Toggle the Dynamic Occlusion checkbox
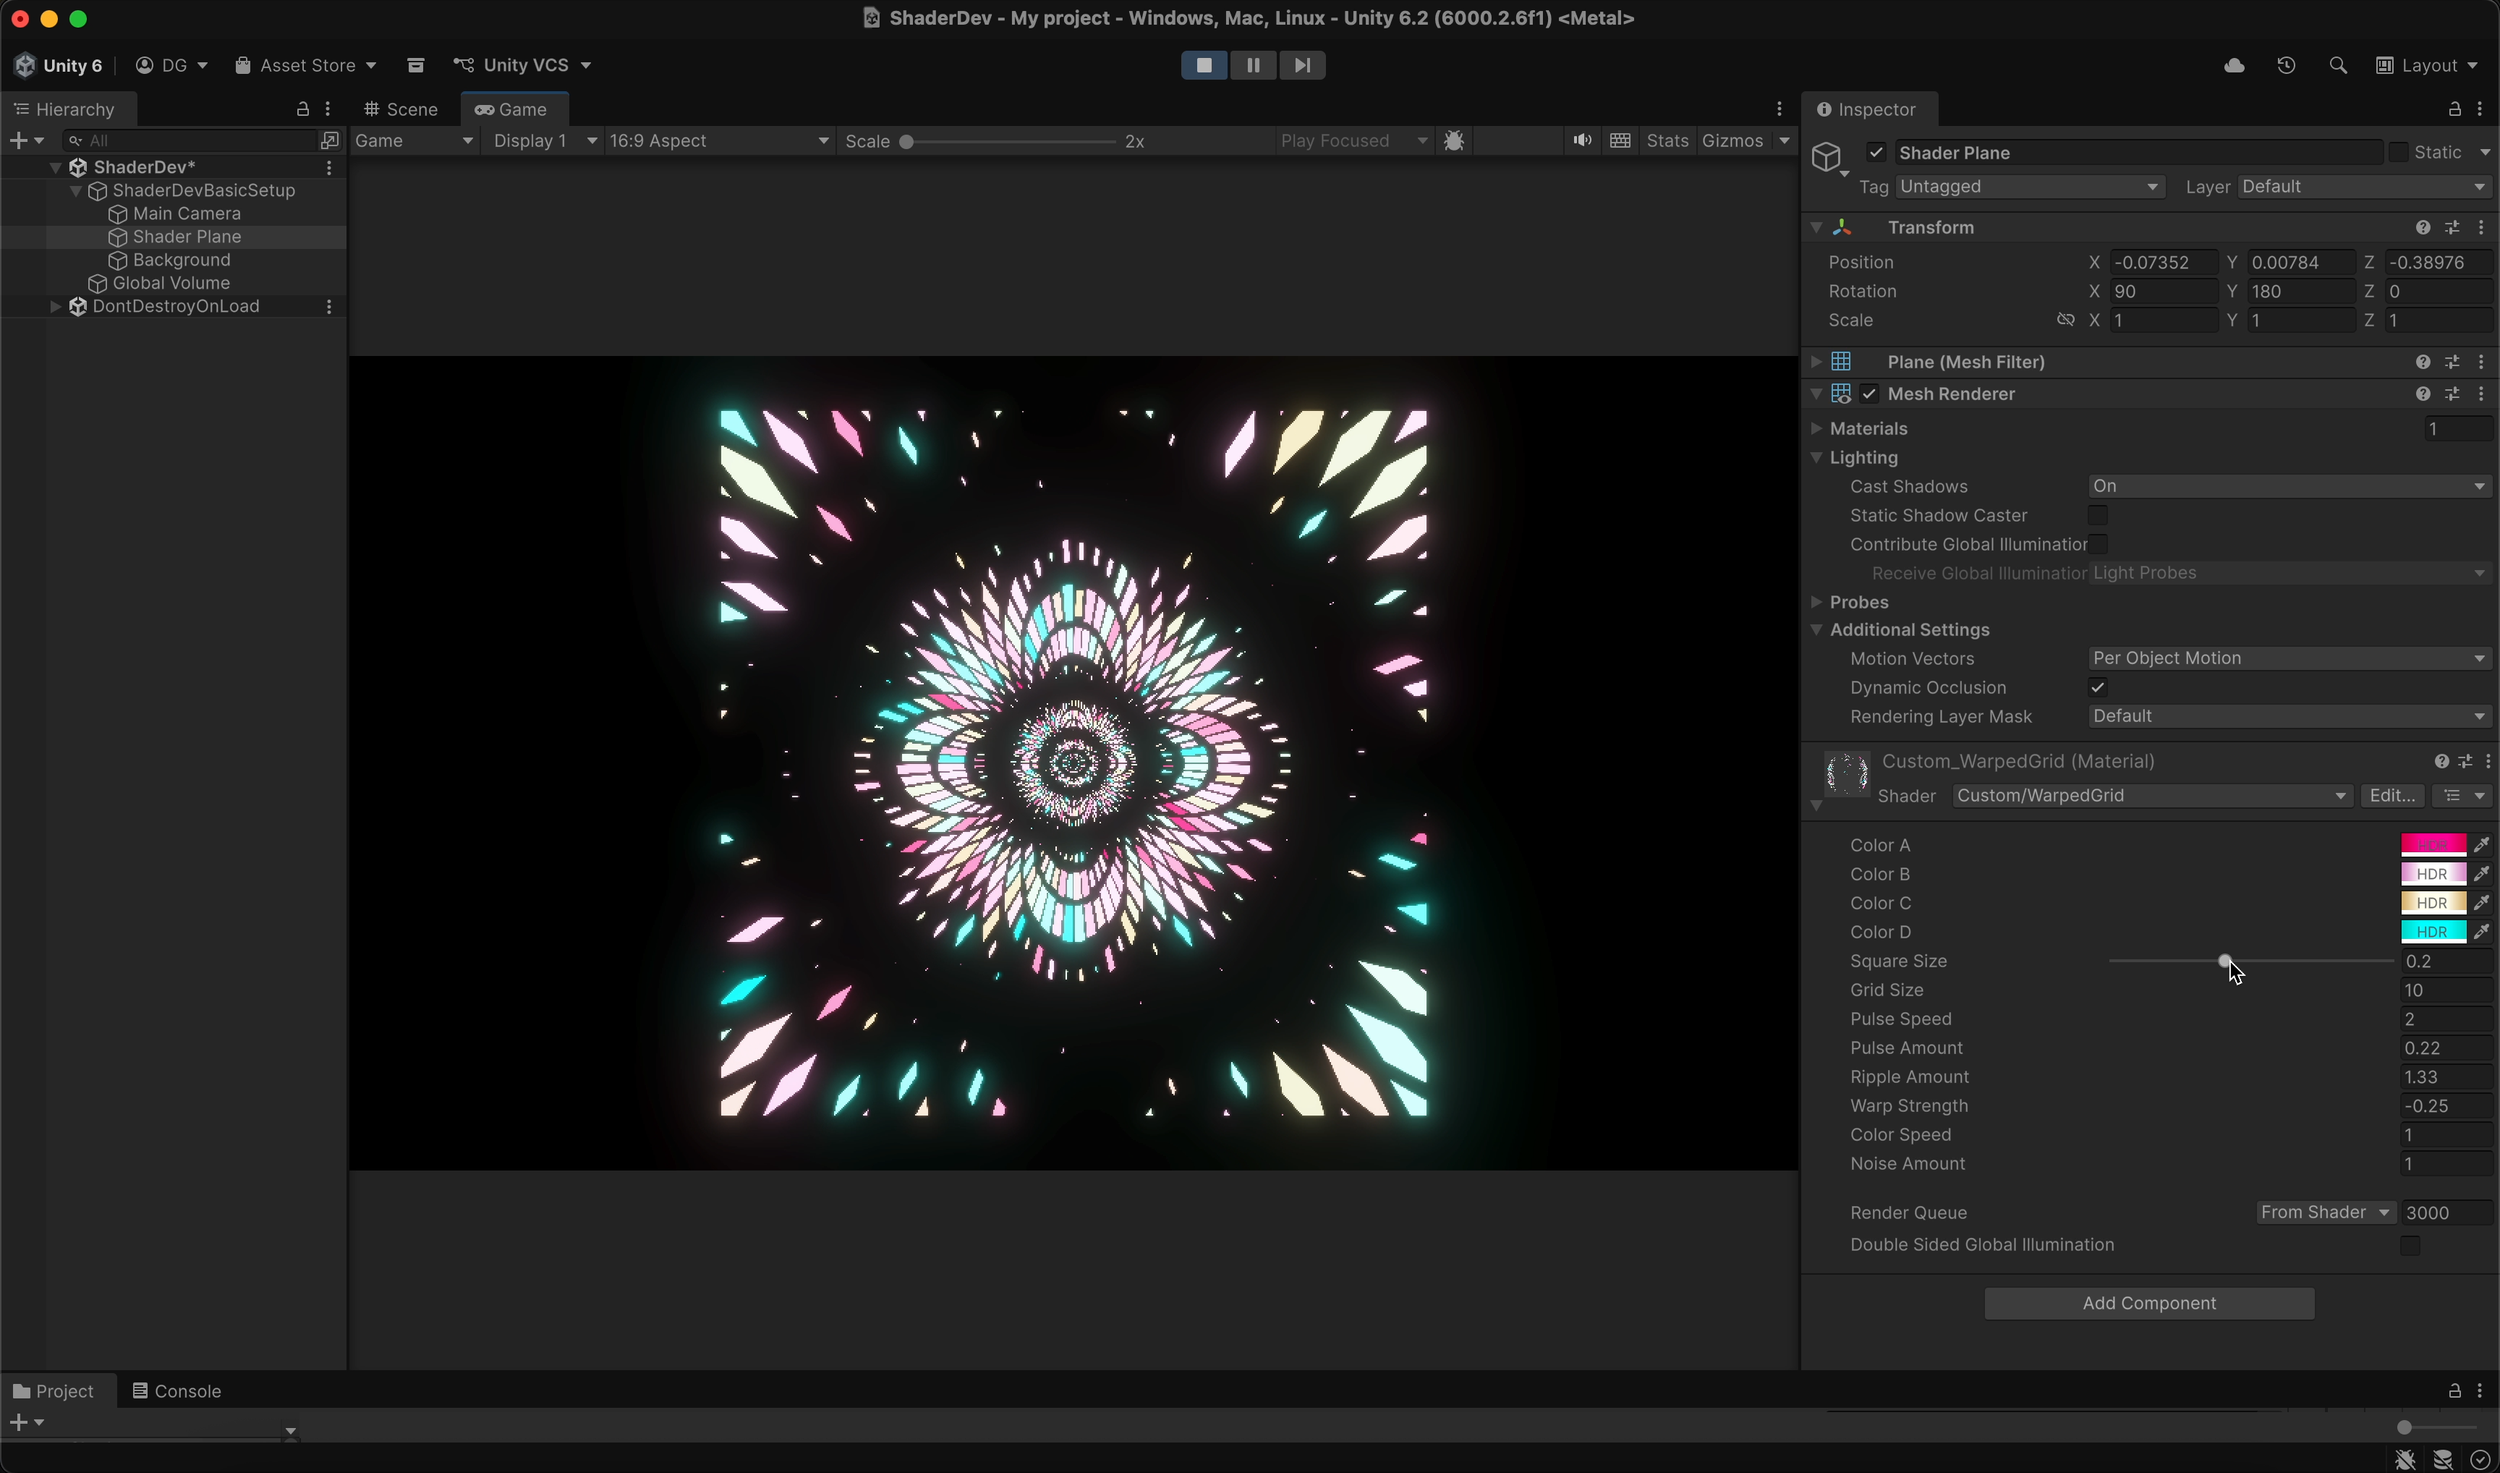 click(x=2098, y=687)
